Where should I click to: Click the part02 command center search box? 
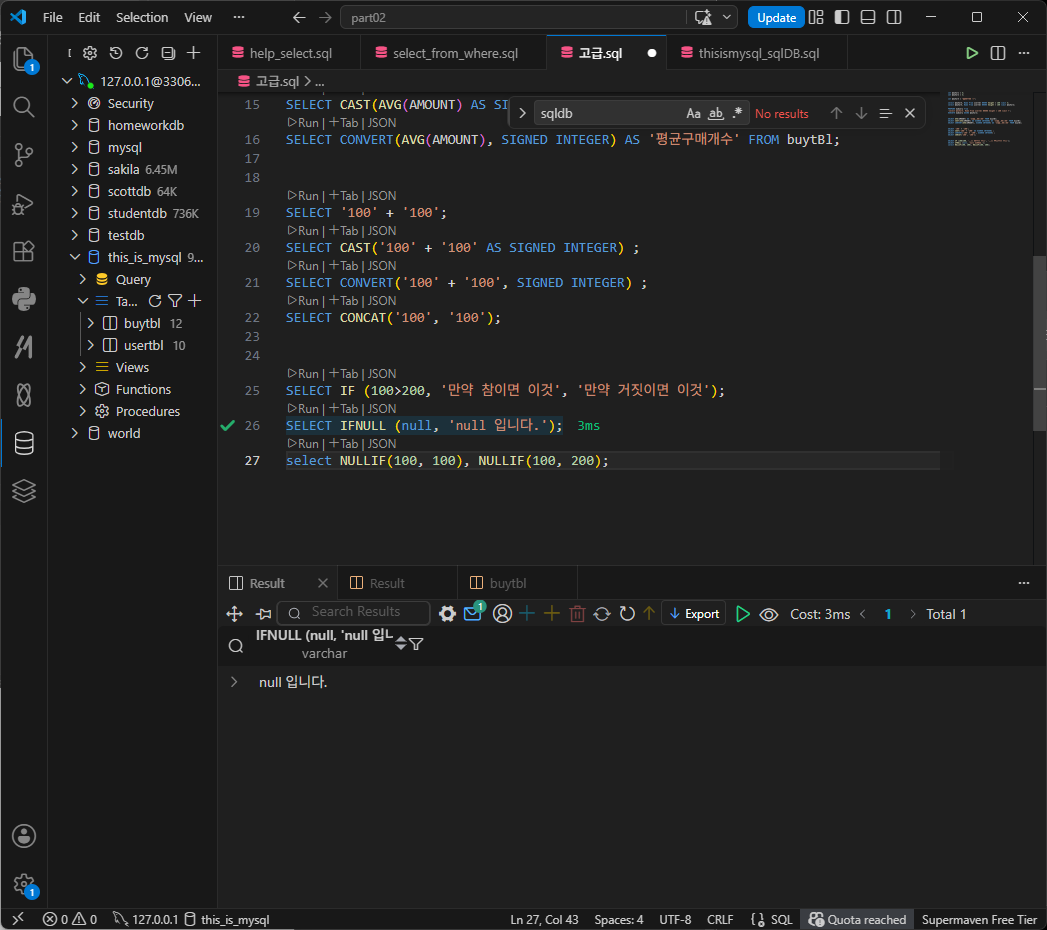(x=513, y=17)
